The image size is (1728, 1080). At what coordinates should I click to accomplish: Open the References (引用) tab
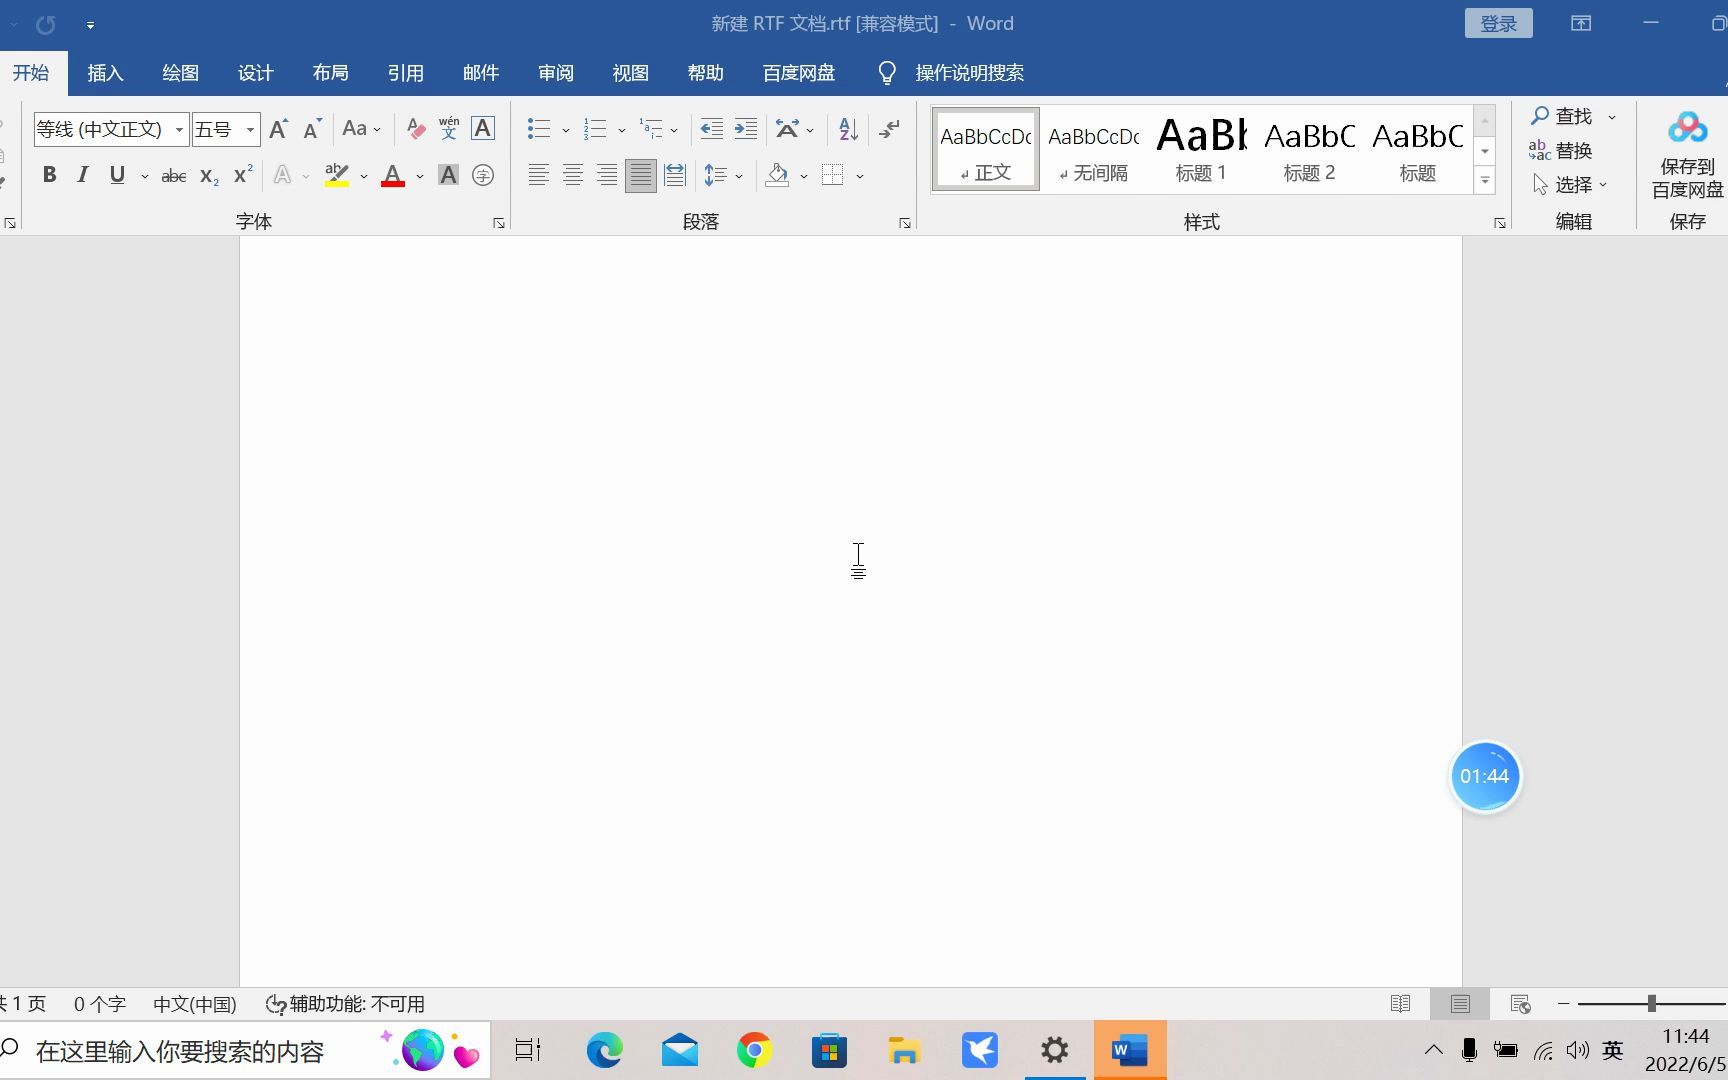pos(405,73)
